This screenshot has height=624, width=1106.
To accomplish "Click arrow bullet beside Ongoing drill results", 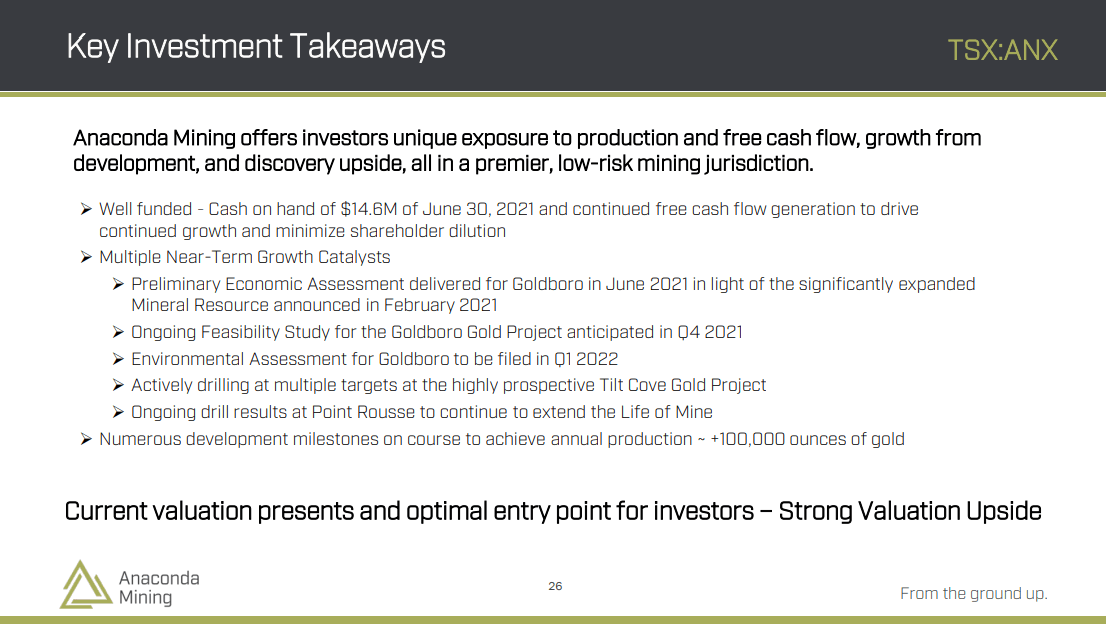I will pyautogui.click(x=118, y=412).
